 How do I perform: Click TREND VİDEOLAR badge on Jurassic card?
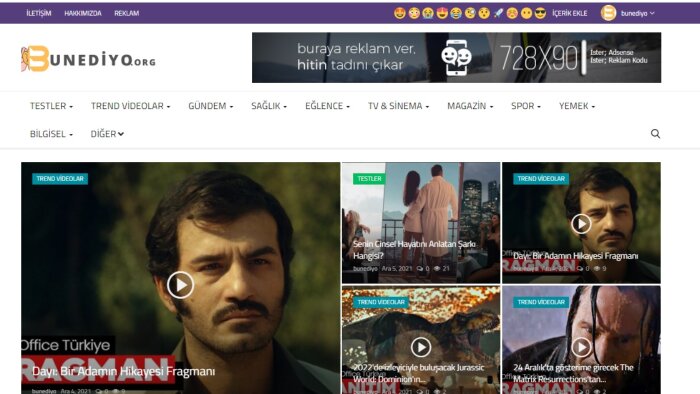pos(381,302)
